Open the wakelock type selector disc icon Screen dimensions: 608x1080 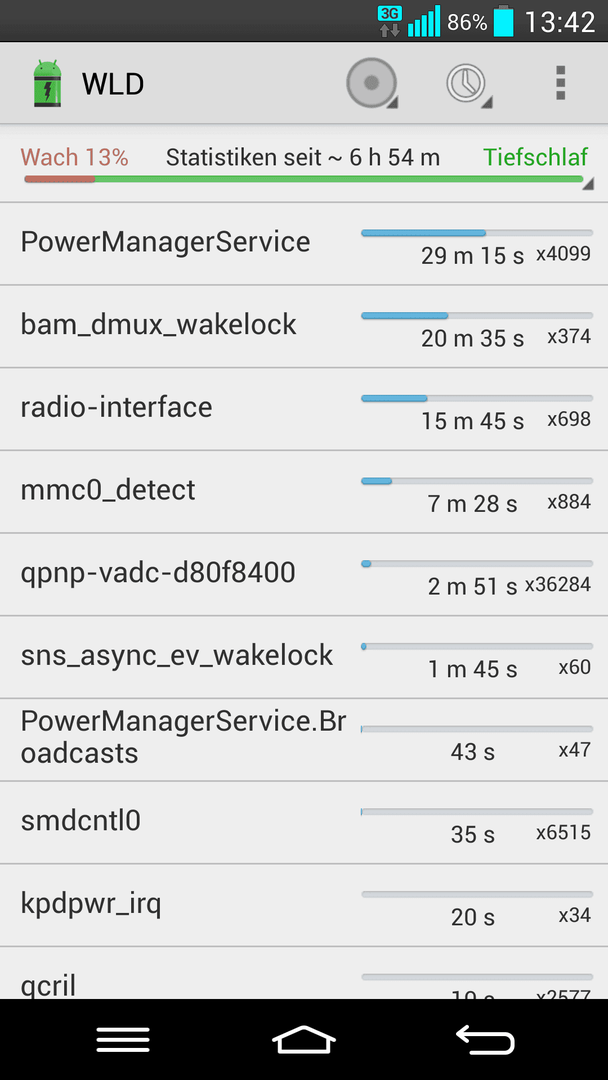coord(372,83)
